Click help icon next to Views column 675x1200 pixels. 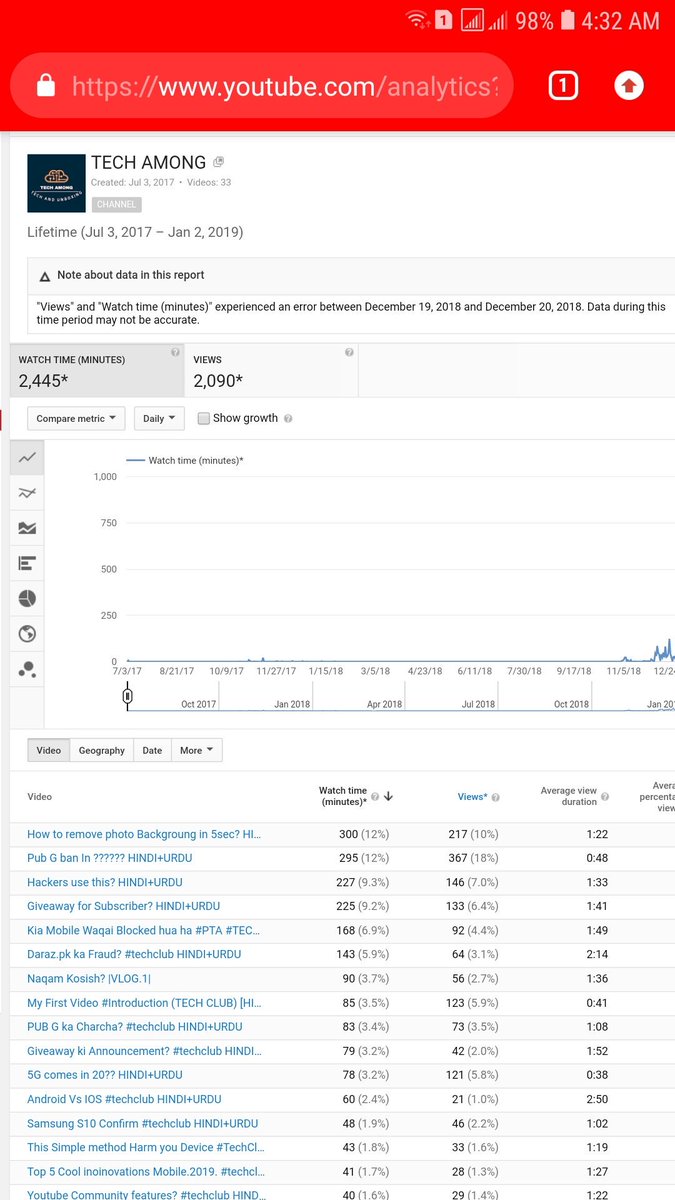pos(495,797)
